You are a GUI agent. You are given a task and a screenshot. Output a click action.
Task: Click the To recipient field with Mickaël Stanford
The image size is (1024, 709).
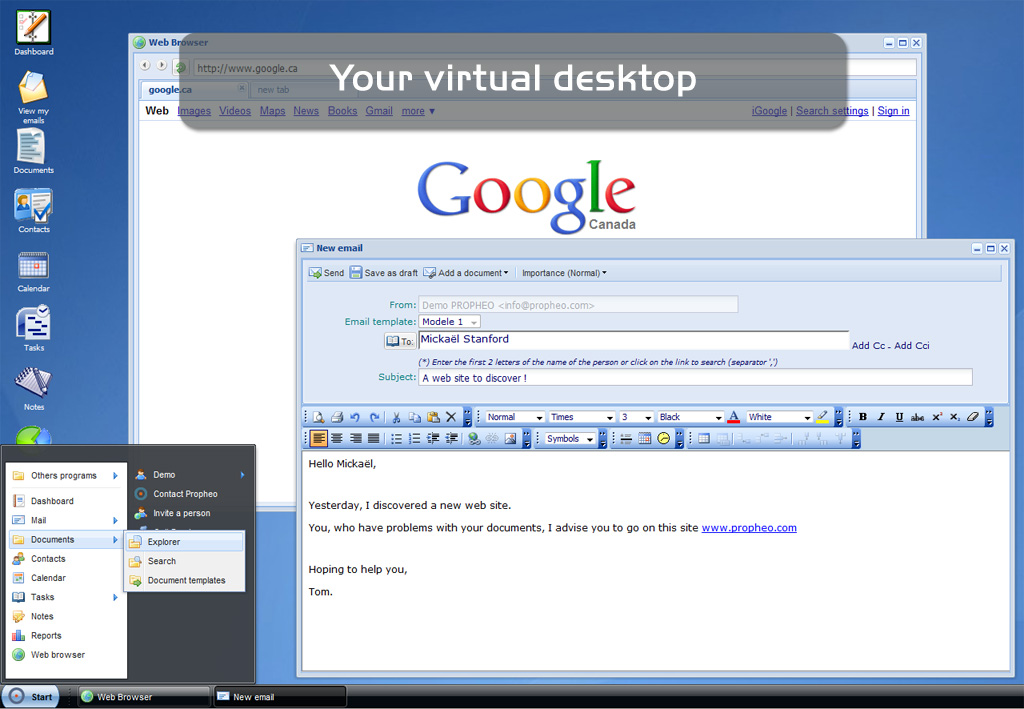click(x=633, y=339)
